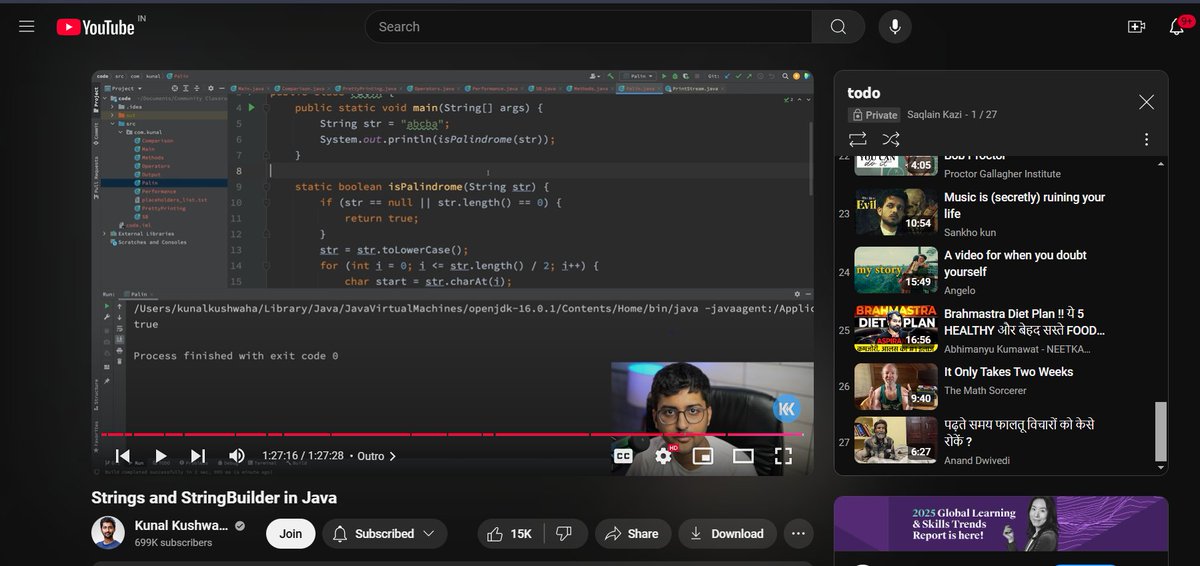Open the Create video icon
This screenshot has width=1200, height=566.
(x=1136, y=27)
